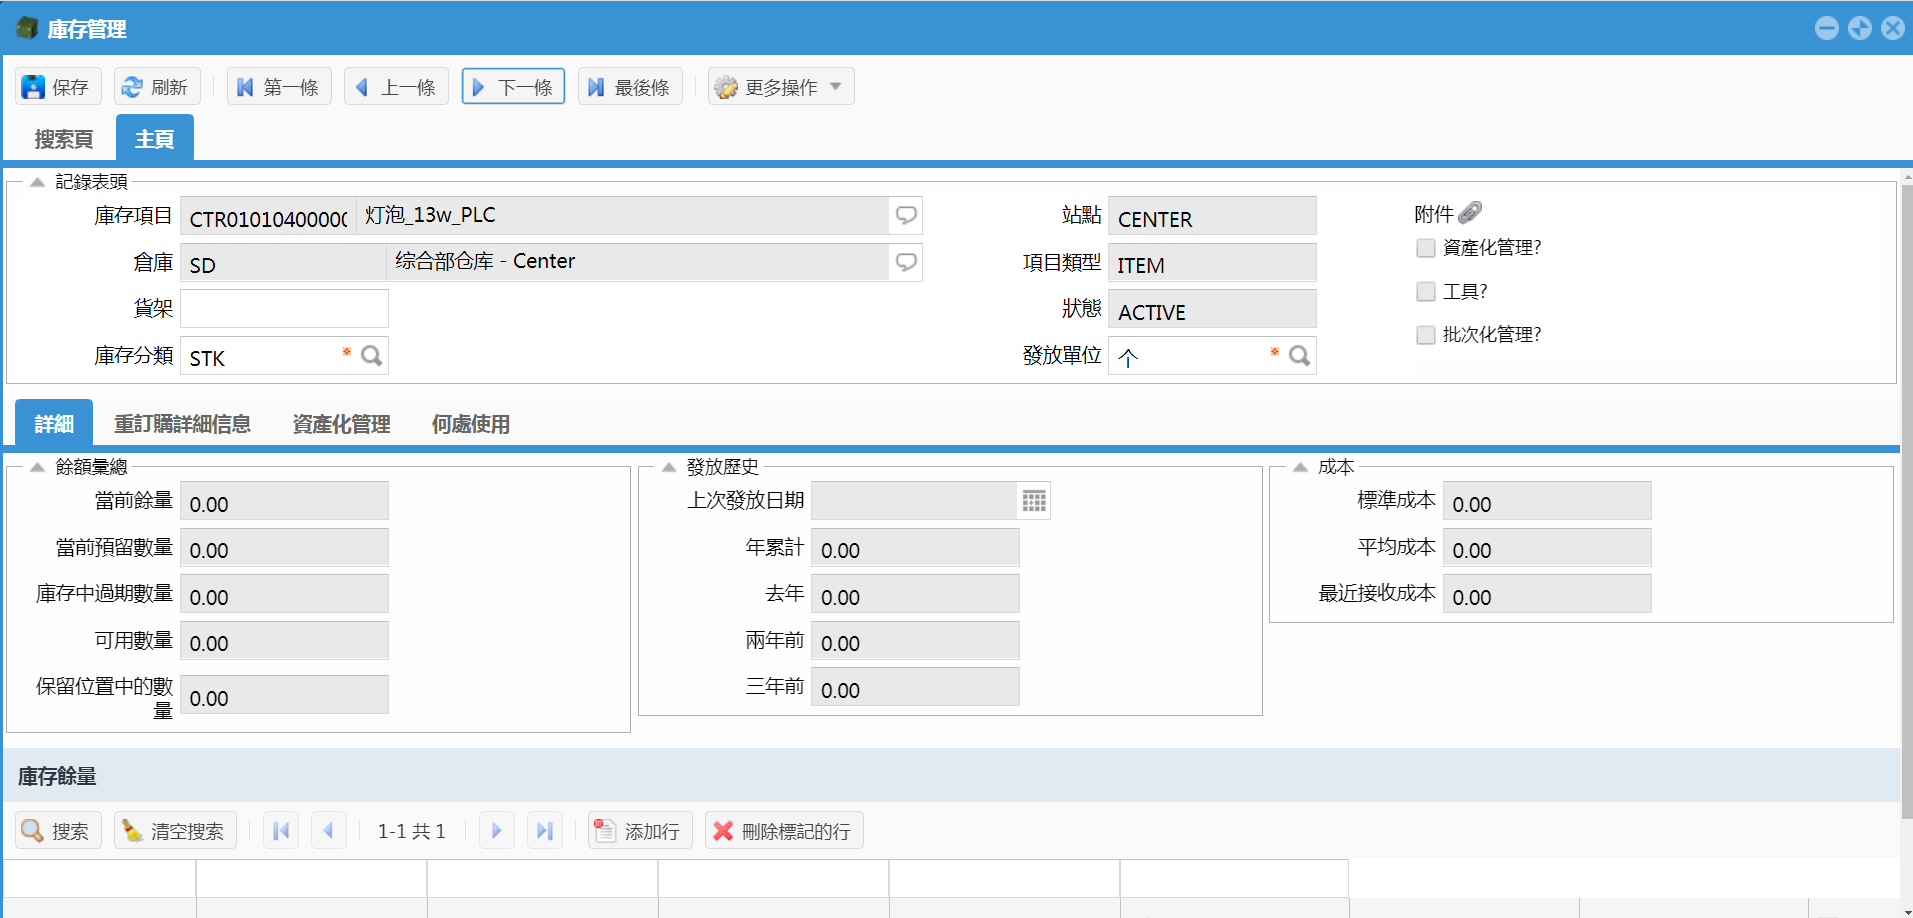This screenshot has height=918, width=1913.
Task: Go to last page of 庫存餘量 table
Action: [x=544, y=831]
